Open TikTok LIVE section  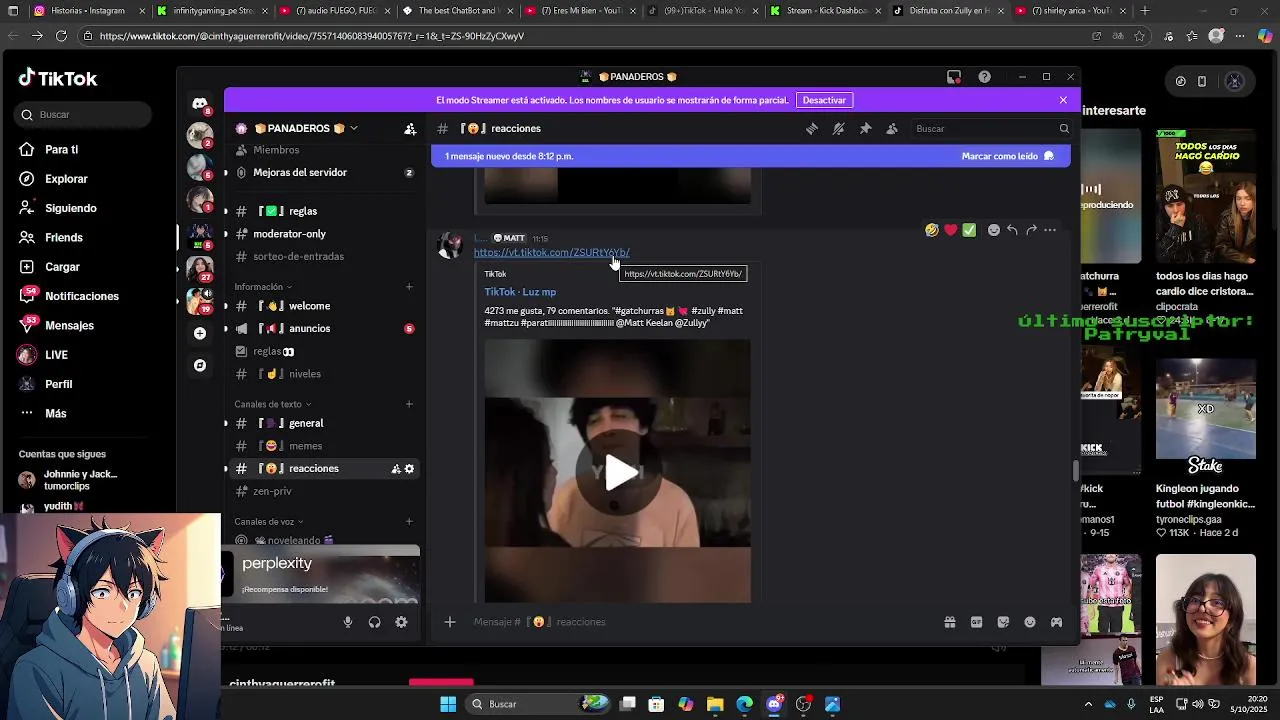click(x=56, y=355)
